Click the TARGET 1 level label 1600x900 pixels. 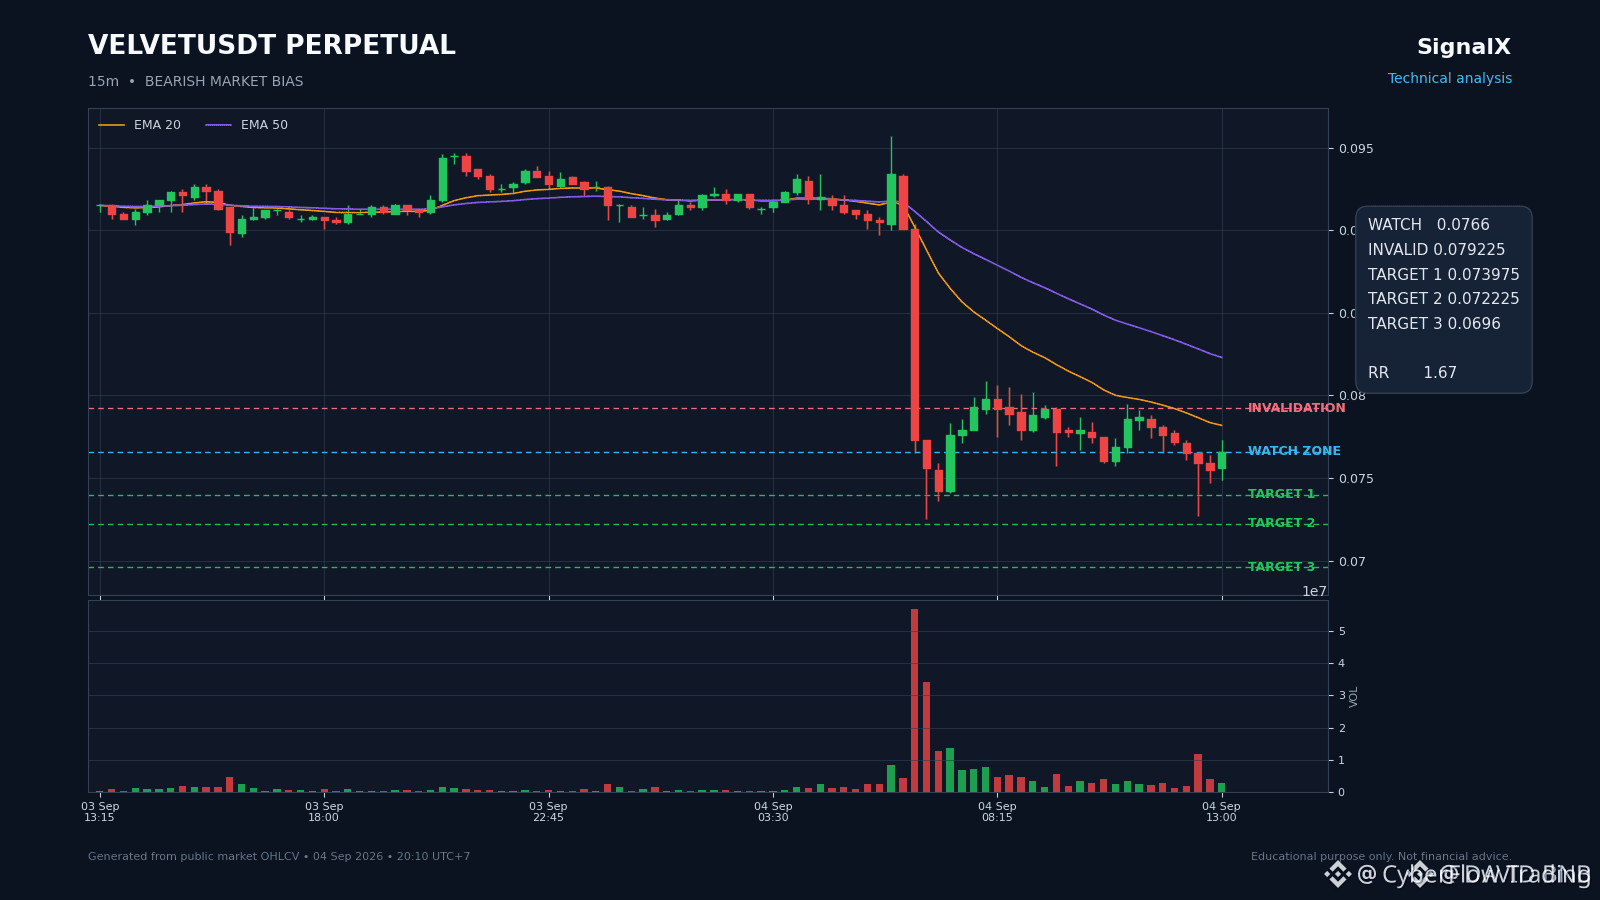(1281, 494)
